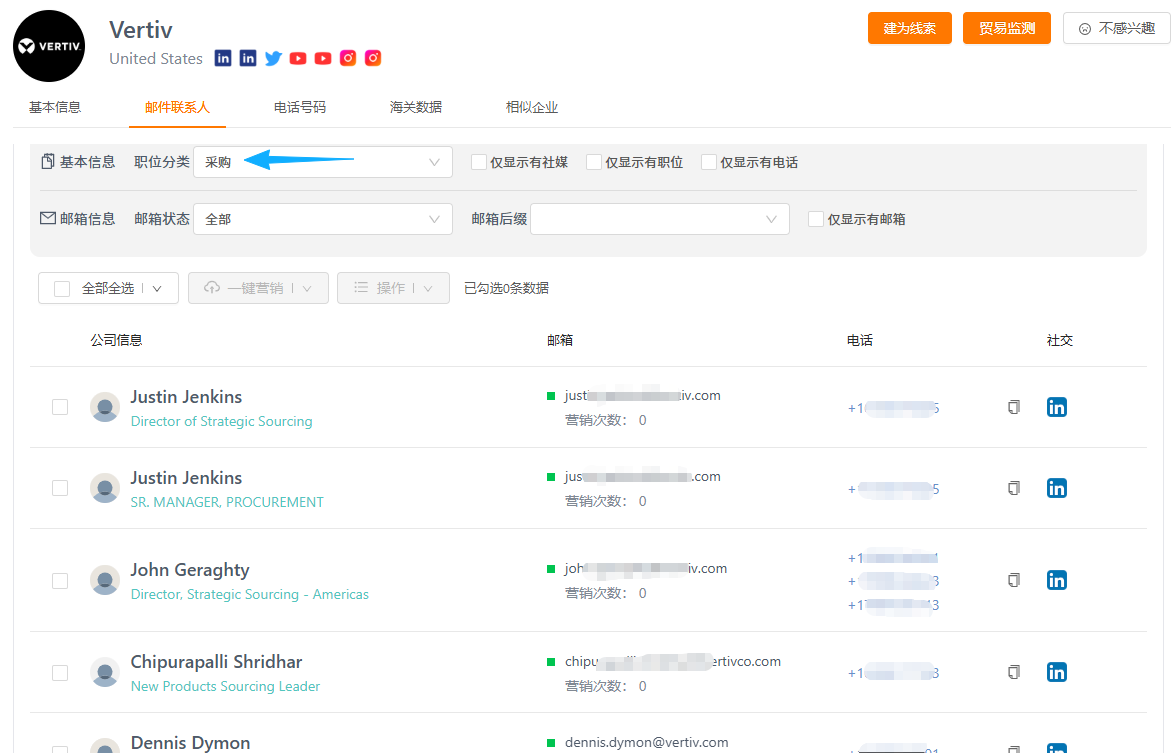Image resolution: width=1176 pixels, height=753 pixels.
Task: Copy phone in Director of Strategic Sourcing row
Action: click(1014, 407)
